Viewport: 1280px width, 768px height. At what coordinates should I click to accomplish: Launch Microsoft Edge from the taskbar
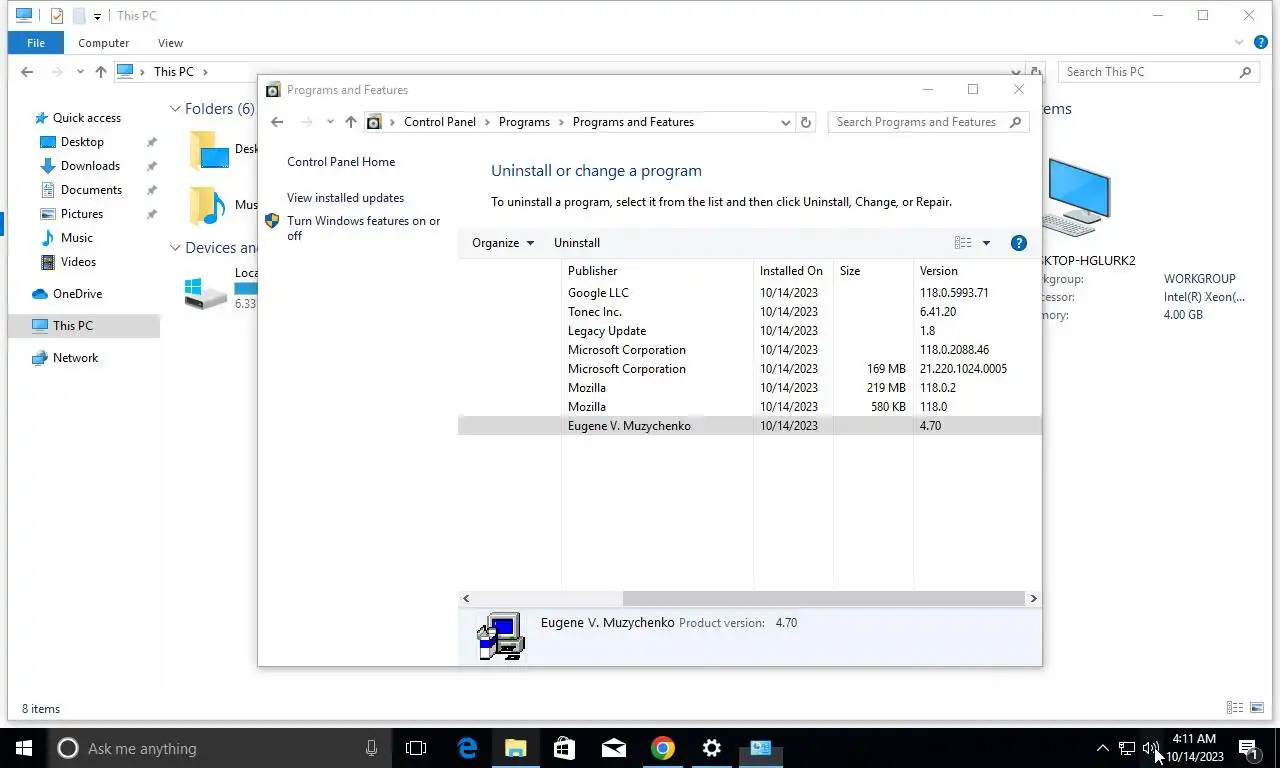[x=467, y=748]
